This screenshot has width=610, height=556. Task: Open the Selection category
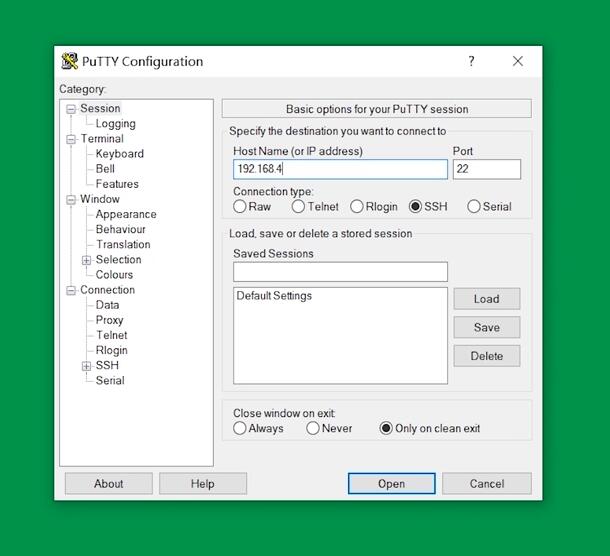119,259
